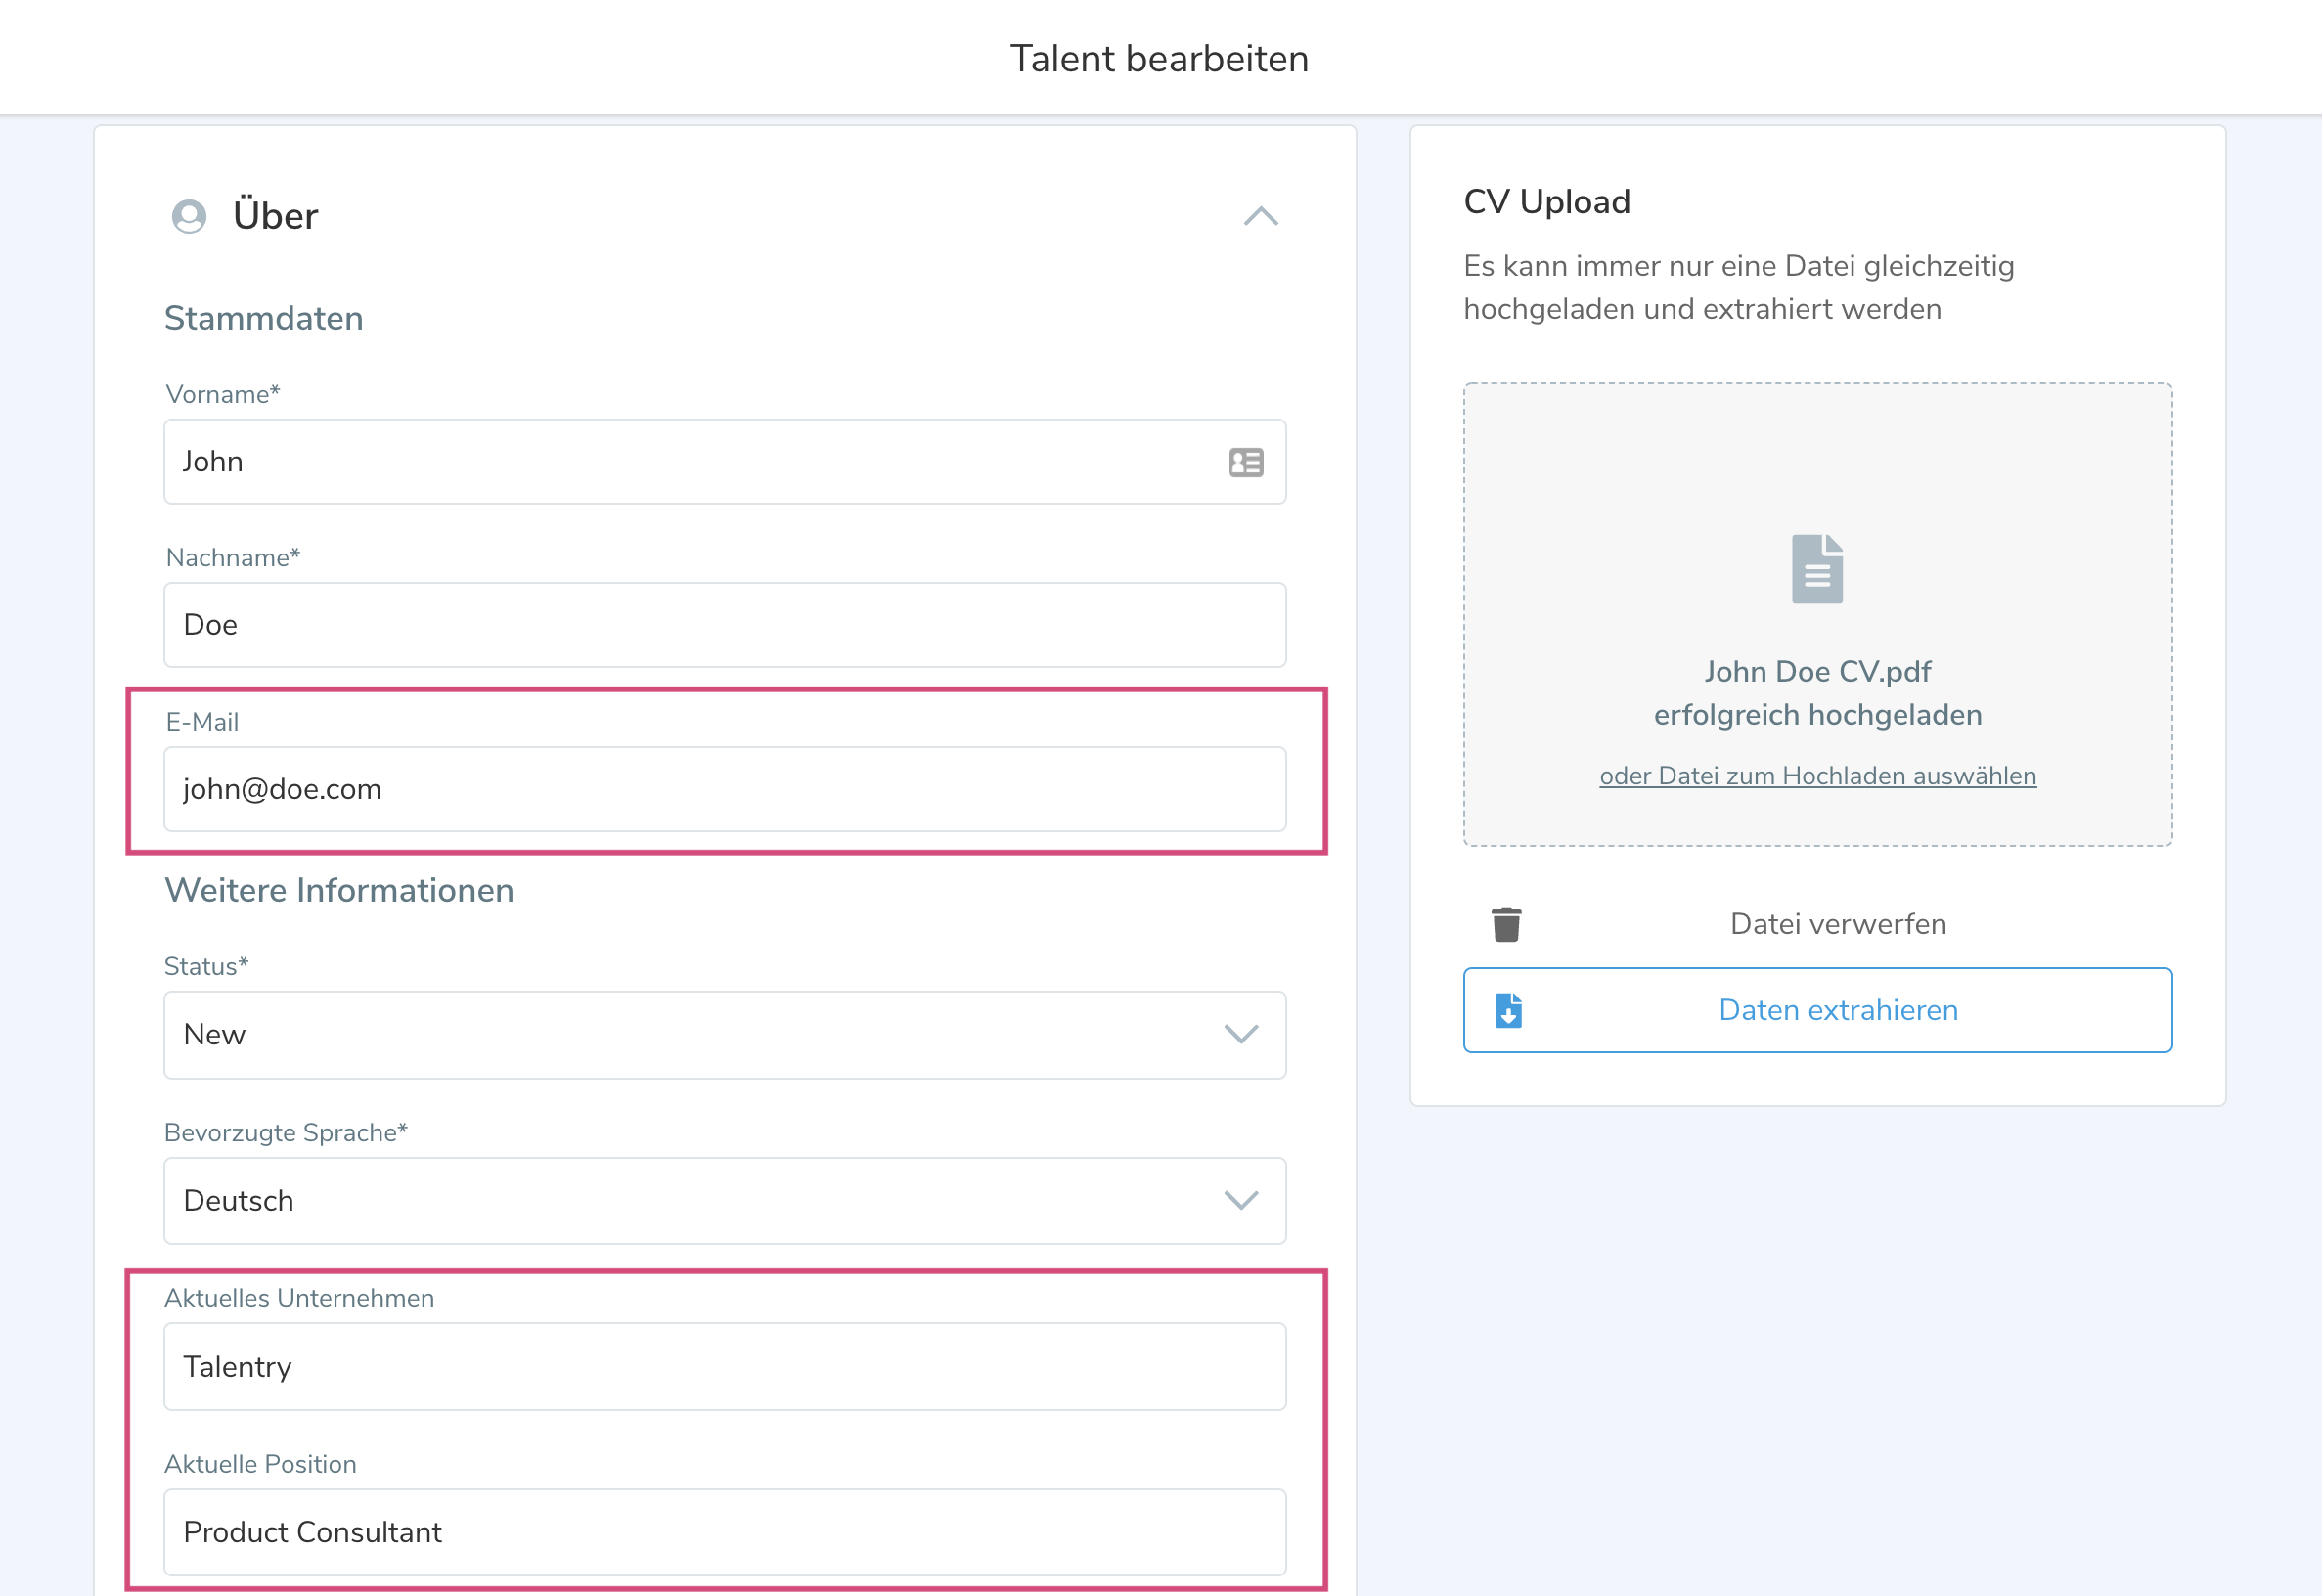The image size is (2322, 1596).
Task: Click the Aktuelles Unternehmen field with Talentry
Action: [x=724, y=1366]
